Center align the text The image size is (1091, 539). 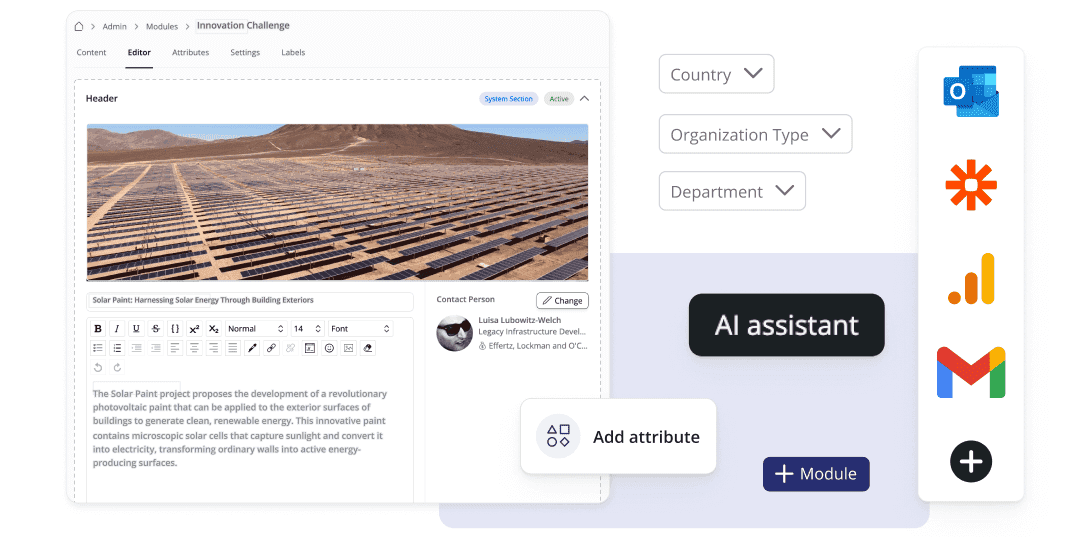[x=194, y=348]
